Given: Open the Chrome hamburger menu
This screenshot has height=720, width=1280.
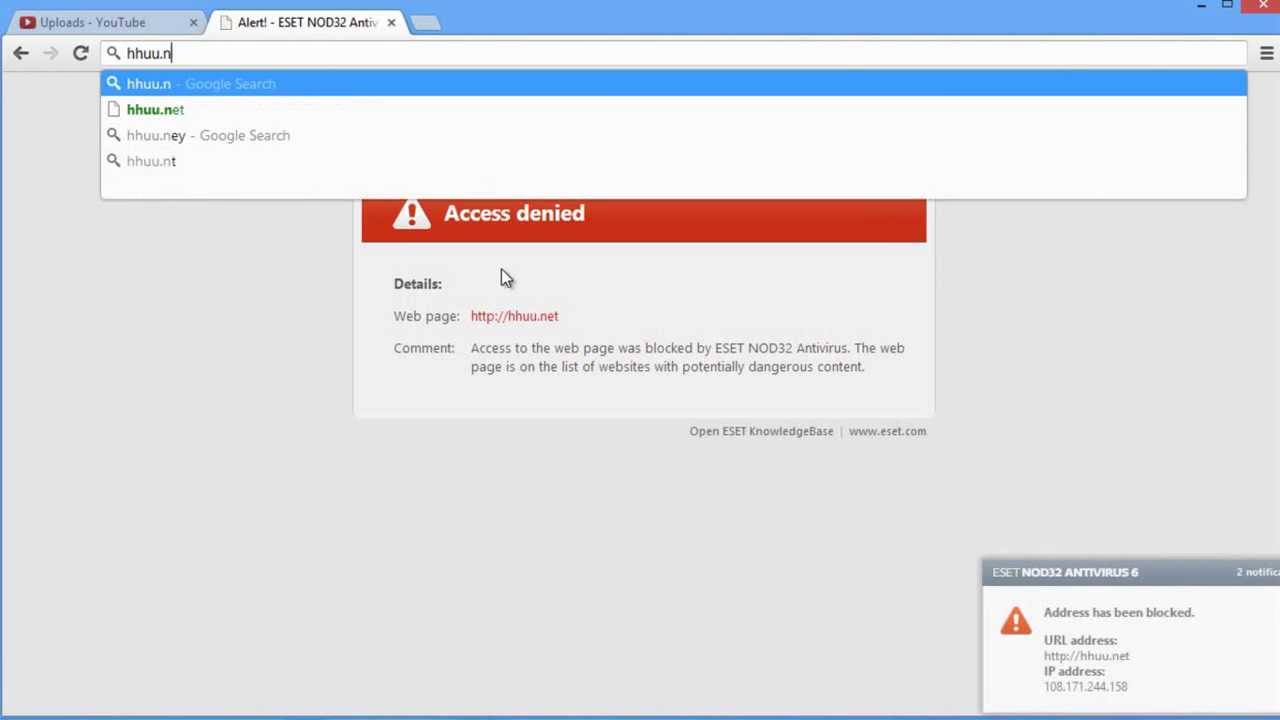Looking at the screenshot, I should tap(1267, 53).
